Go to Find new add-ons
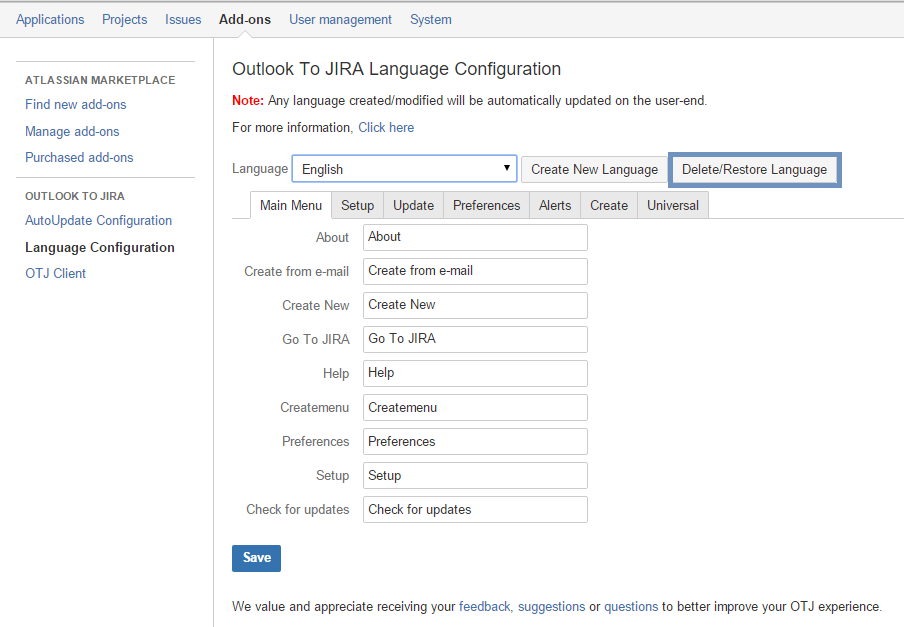 (x=76, y=104)
